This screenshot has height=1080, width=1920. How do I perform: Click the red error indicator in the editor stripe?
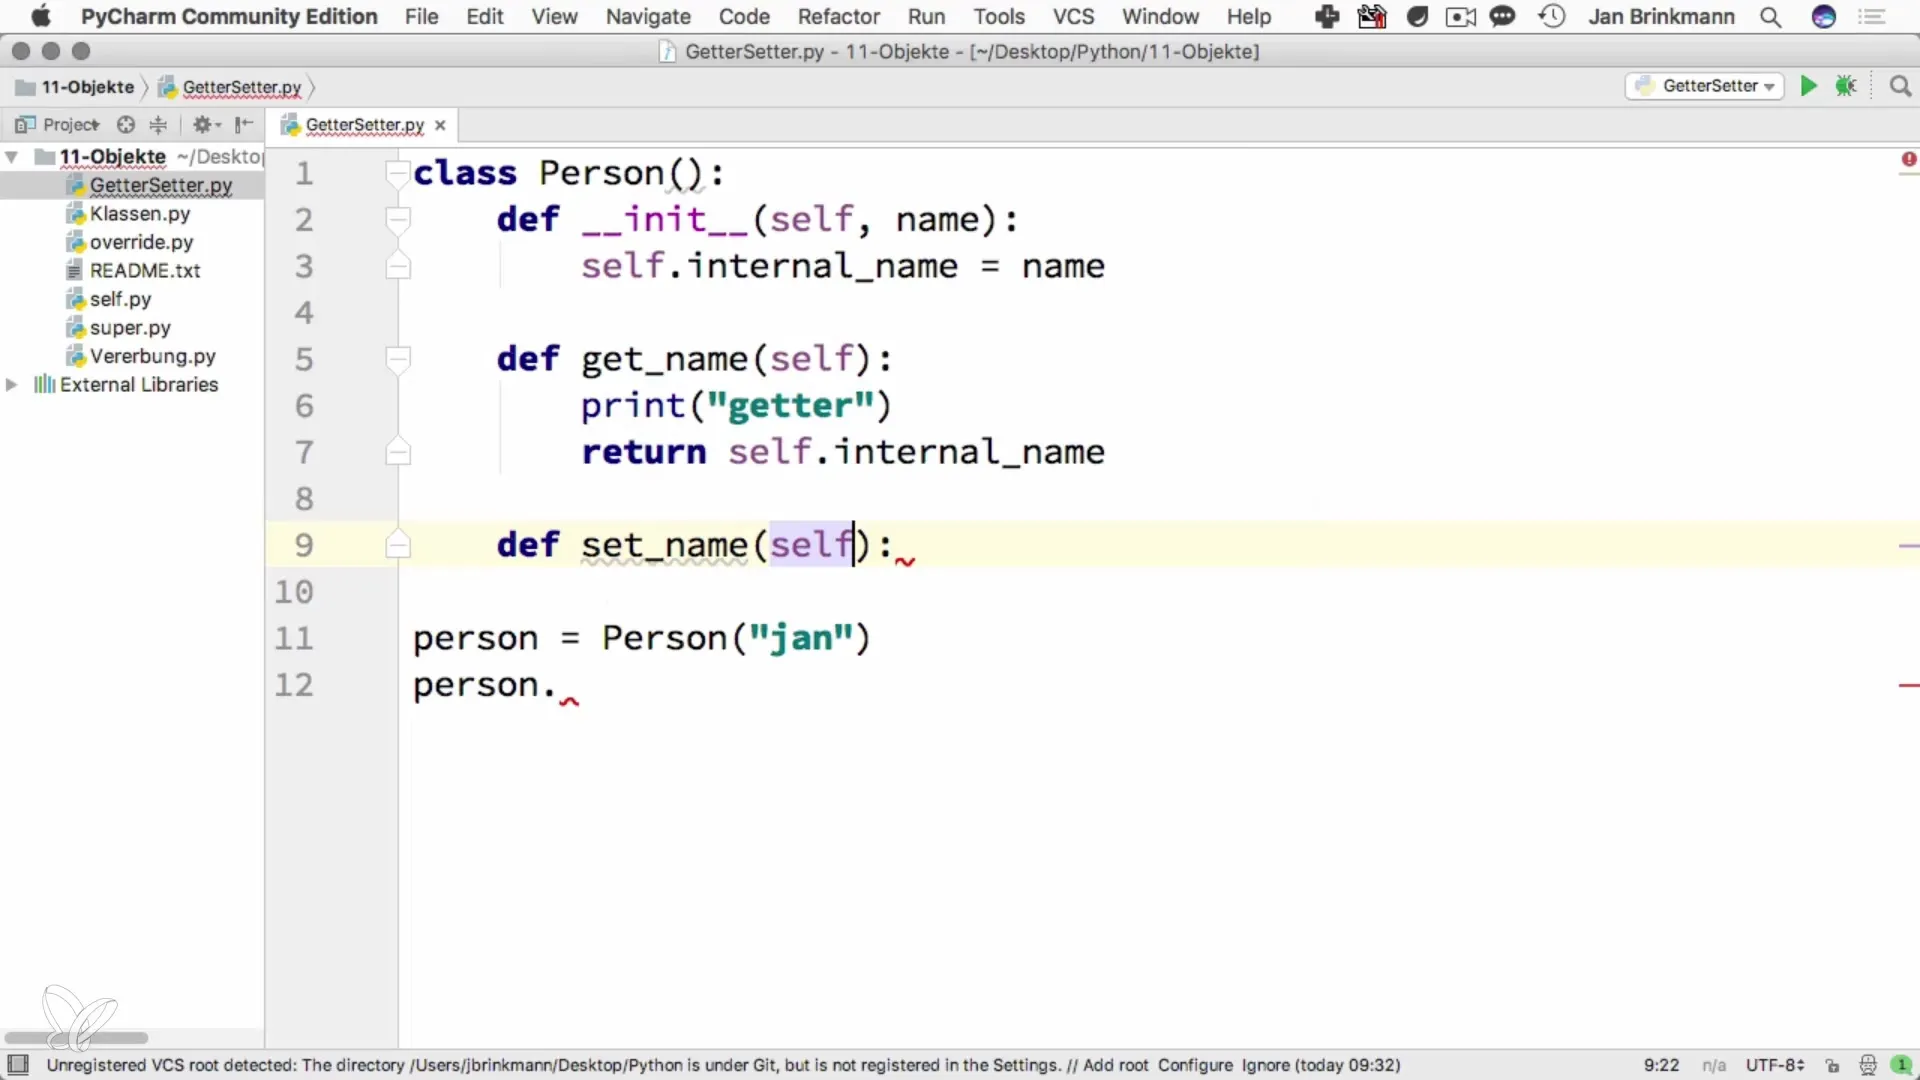tap(1909, 159)
